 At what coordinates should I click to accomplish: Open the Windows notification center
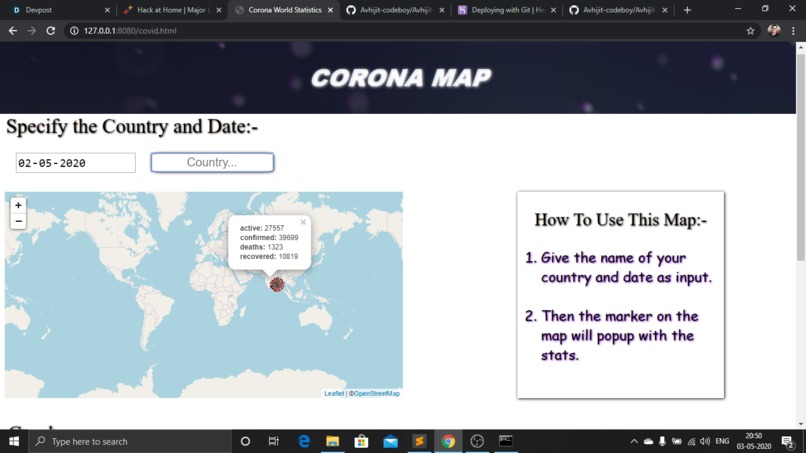point(788,441)
